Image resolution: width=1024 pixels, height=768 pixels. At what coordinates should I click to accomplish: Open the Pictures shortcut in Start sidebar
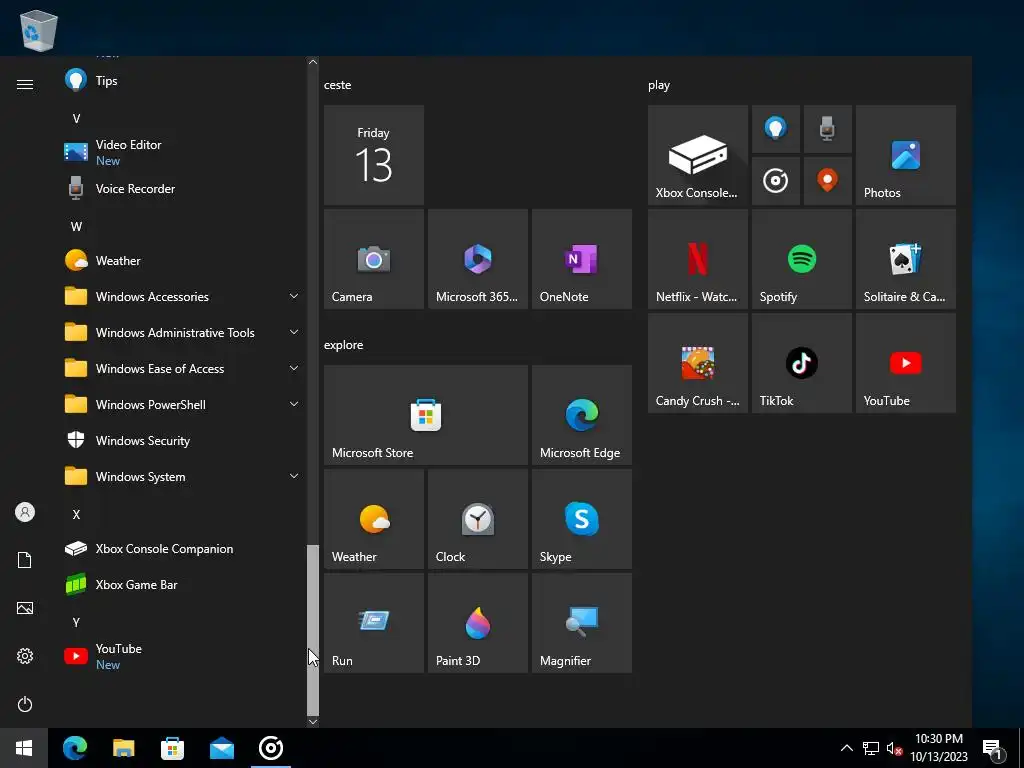(x=25, y=608)
